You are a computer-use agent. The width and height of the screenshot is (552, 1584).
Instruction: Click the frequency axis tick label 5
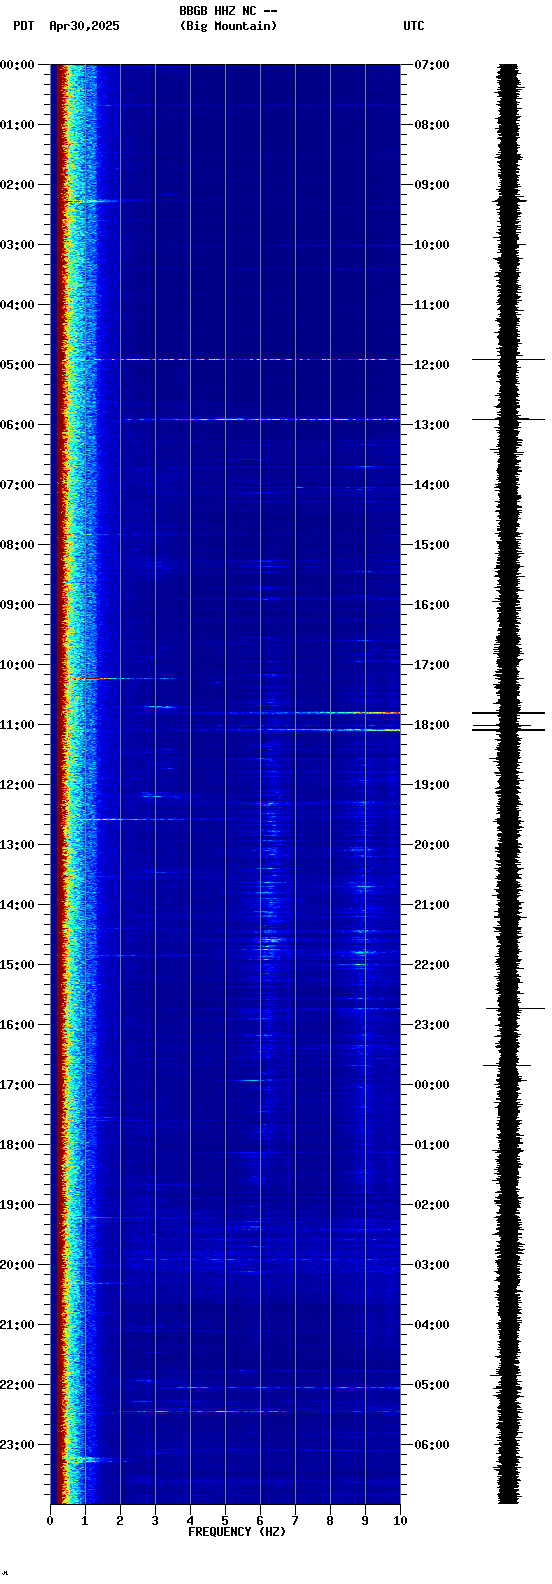click(225, 1521)
